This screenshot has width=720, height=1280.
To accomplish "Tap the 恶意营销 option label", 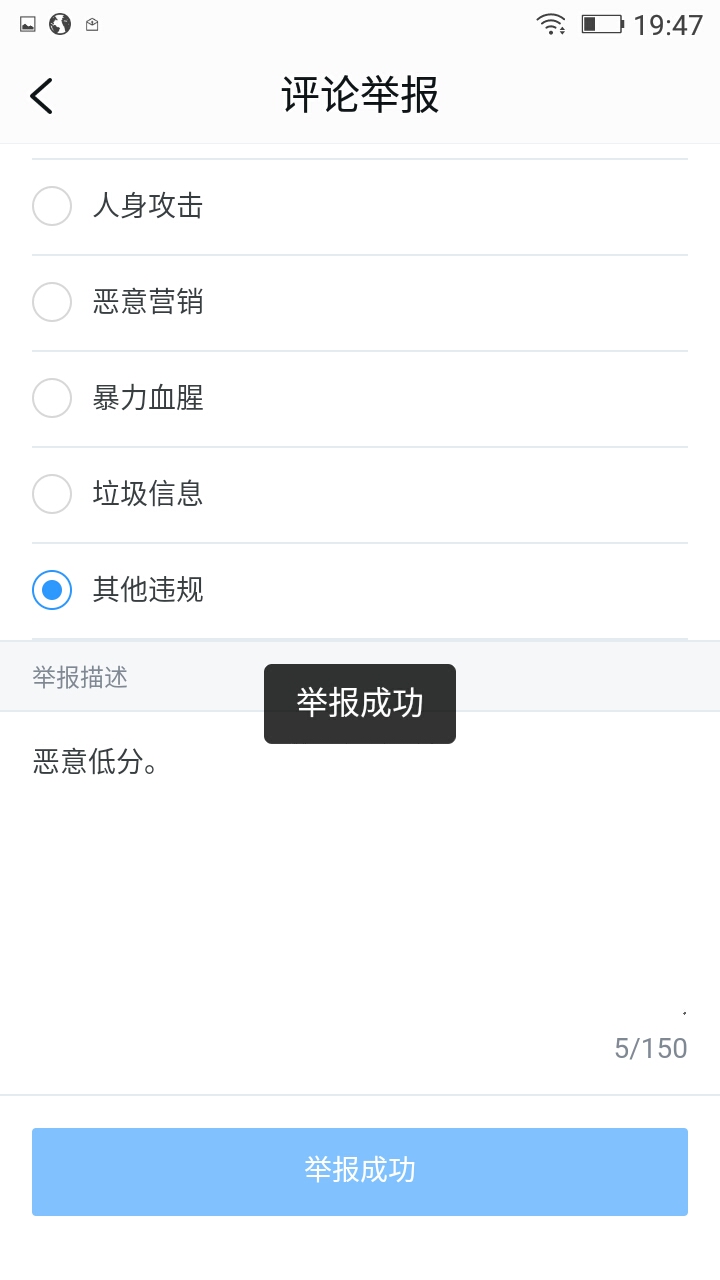I will [x=148, y=302].
